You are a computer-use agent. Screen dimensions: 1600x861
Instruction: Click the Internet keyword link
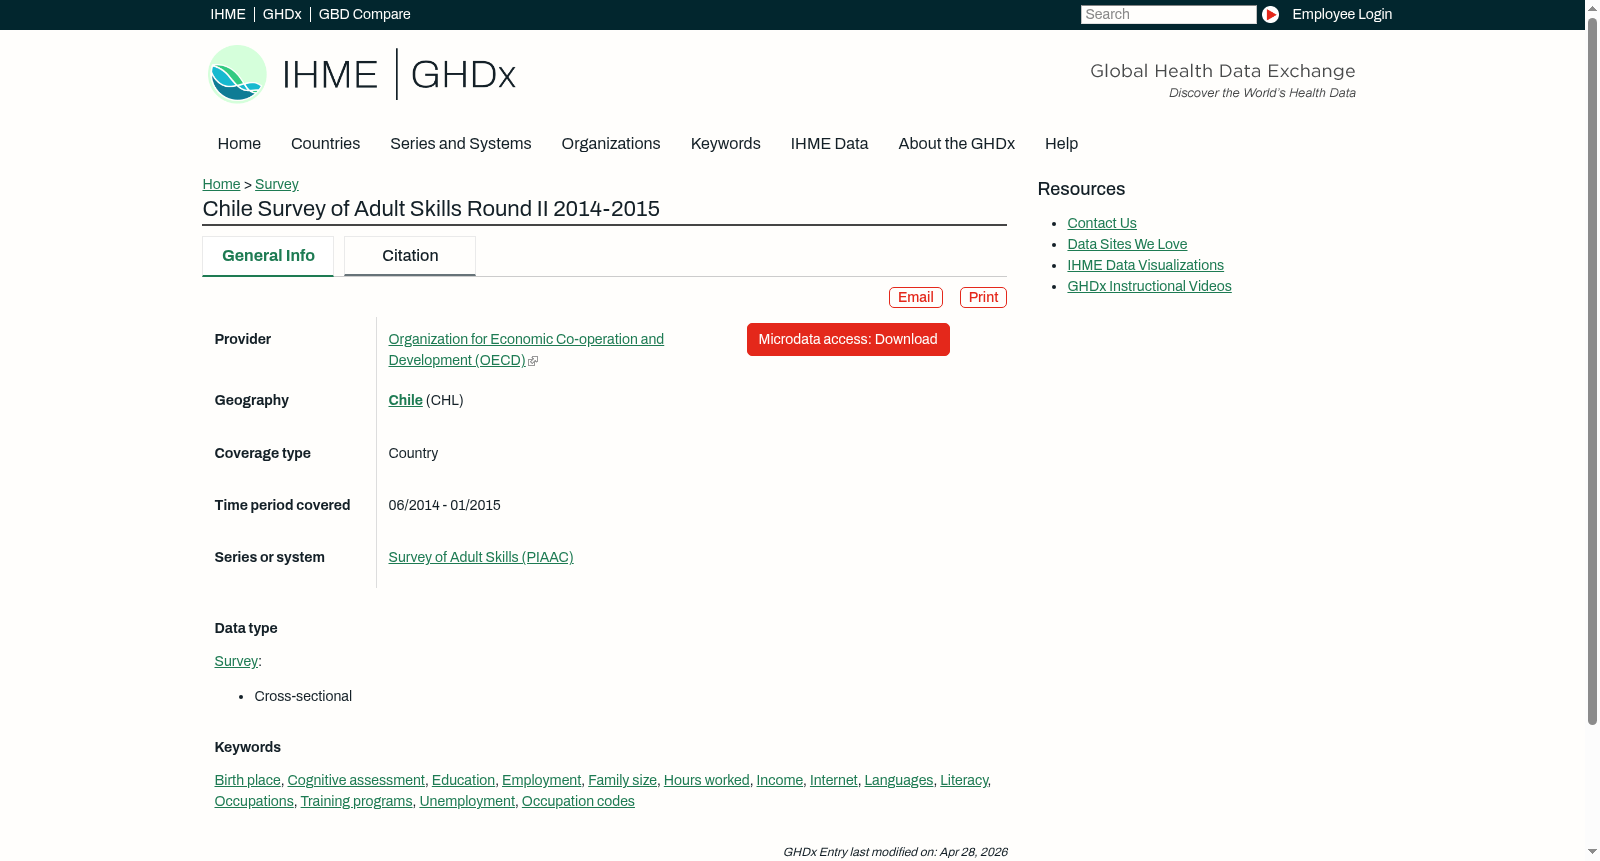[x=834, y=780]
